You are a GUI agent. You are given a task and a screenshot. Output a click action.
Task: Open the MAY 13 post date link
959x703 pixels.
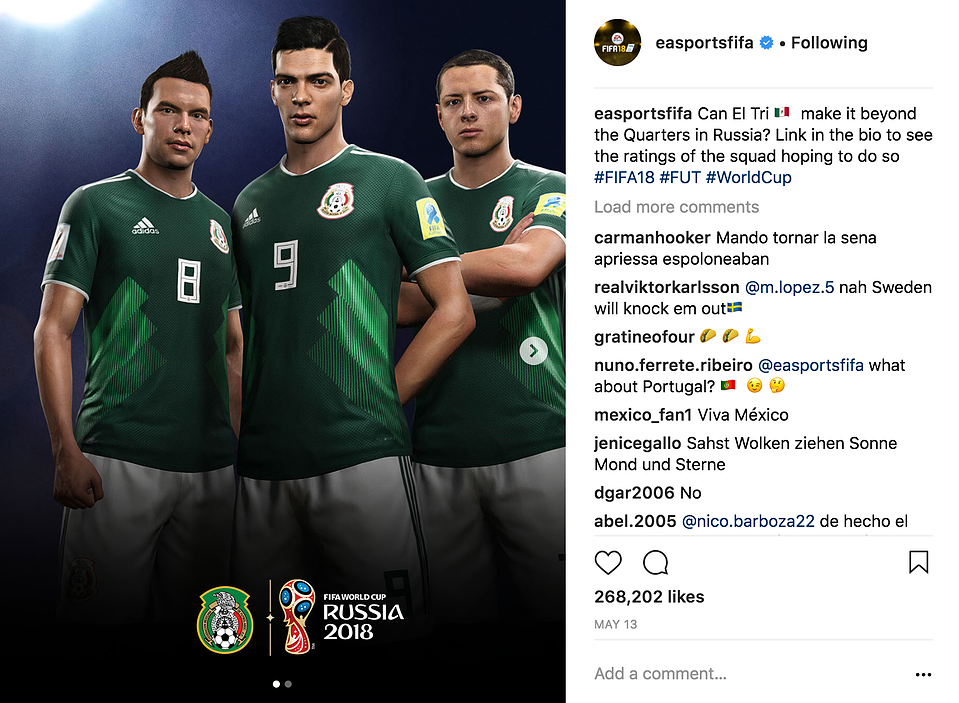pyautogui.click(x=615, y=624)
